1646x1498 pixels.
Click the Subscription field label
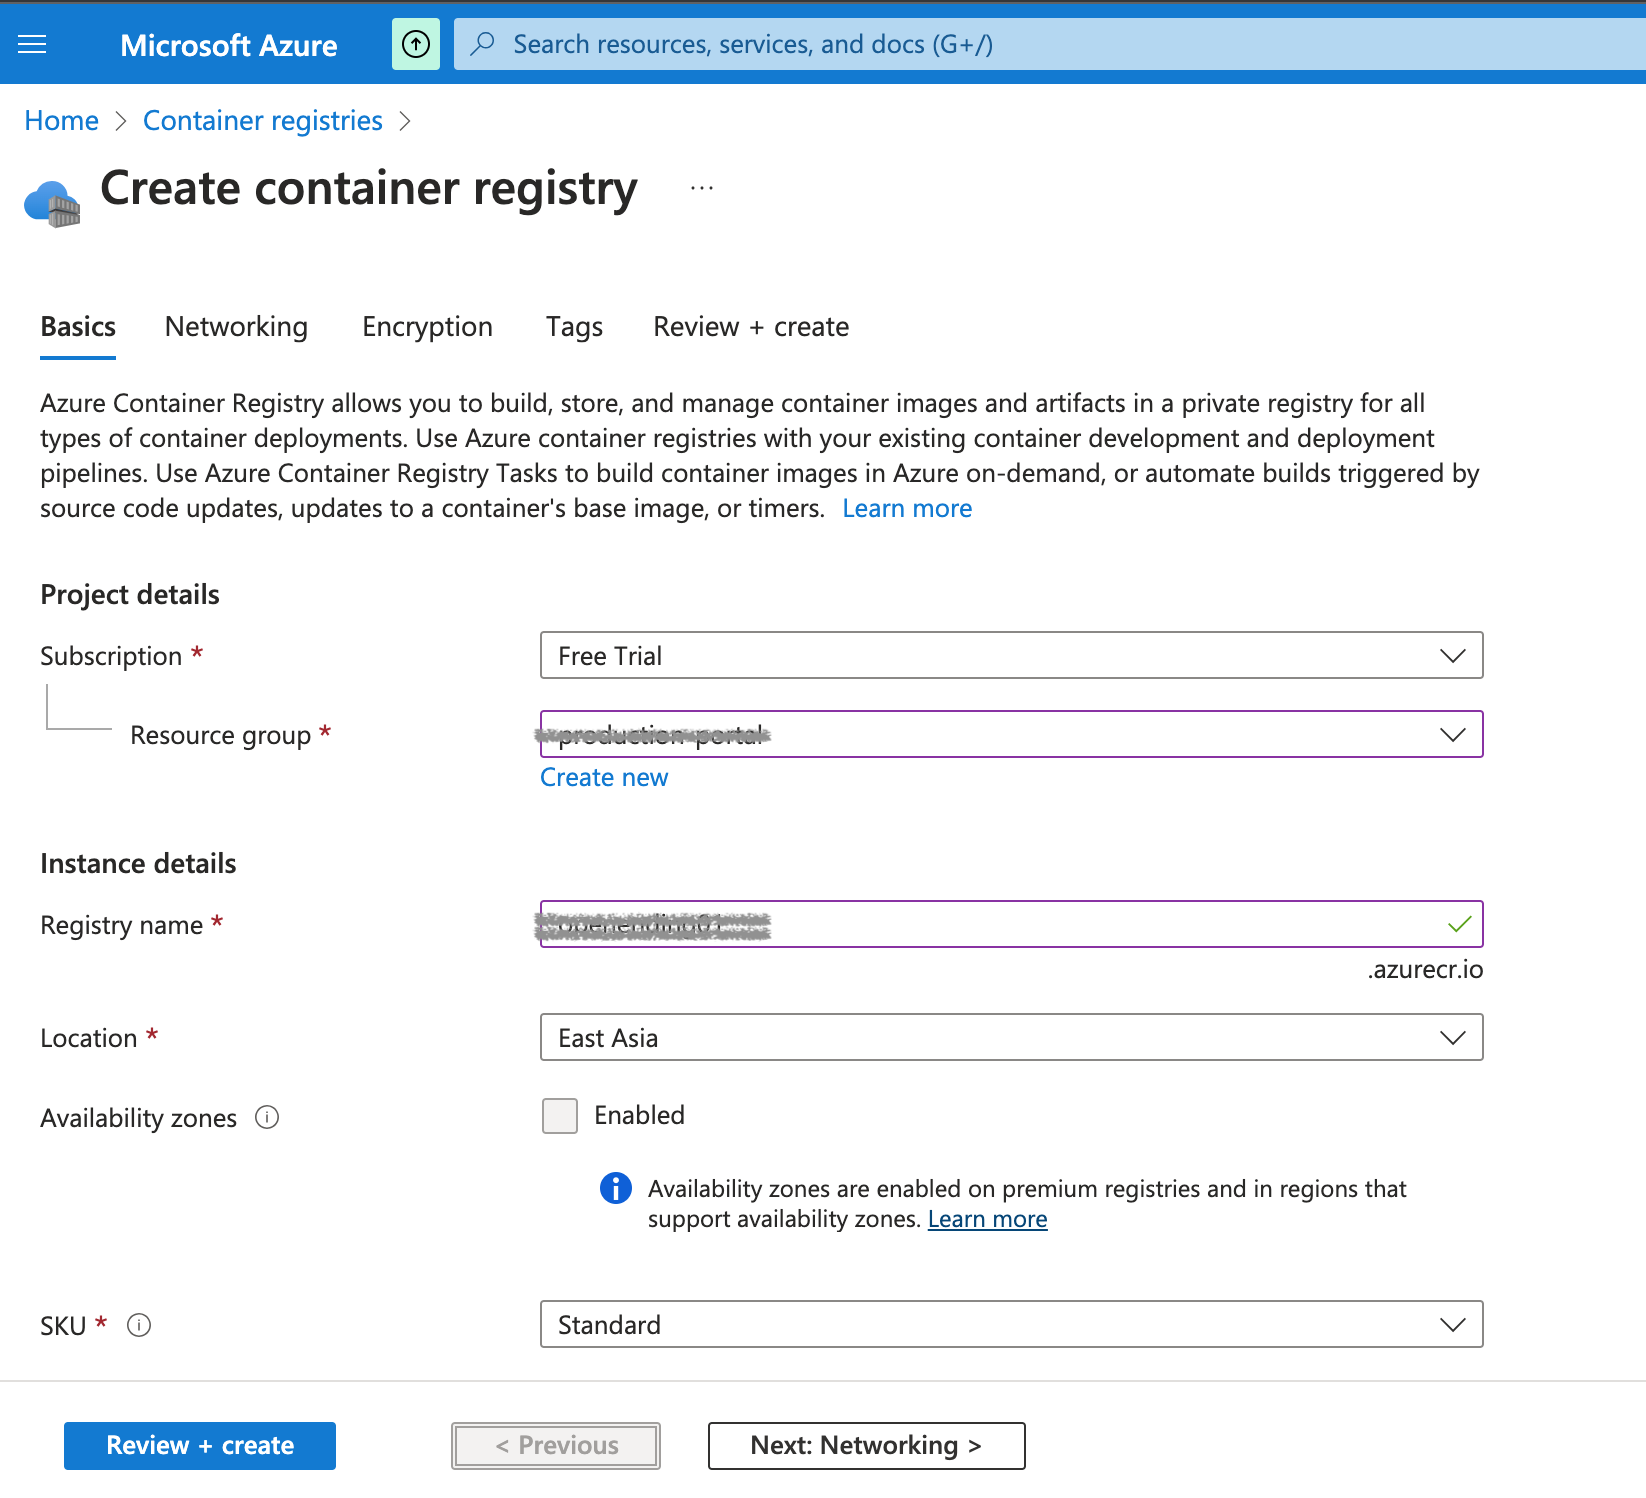click(111, 656)
